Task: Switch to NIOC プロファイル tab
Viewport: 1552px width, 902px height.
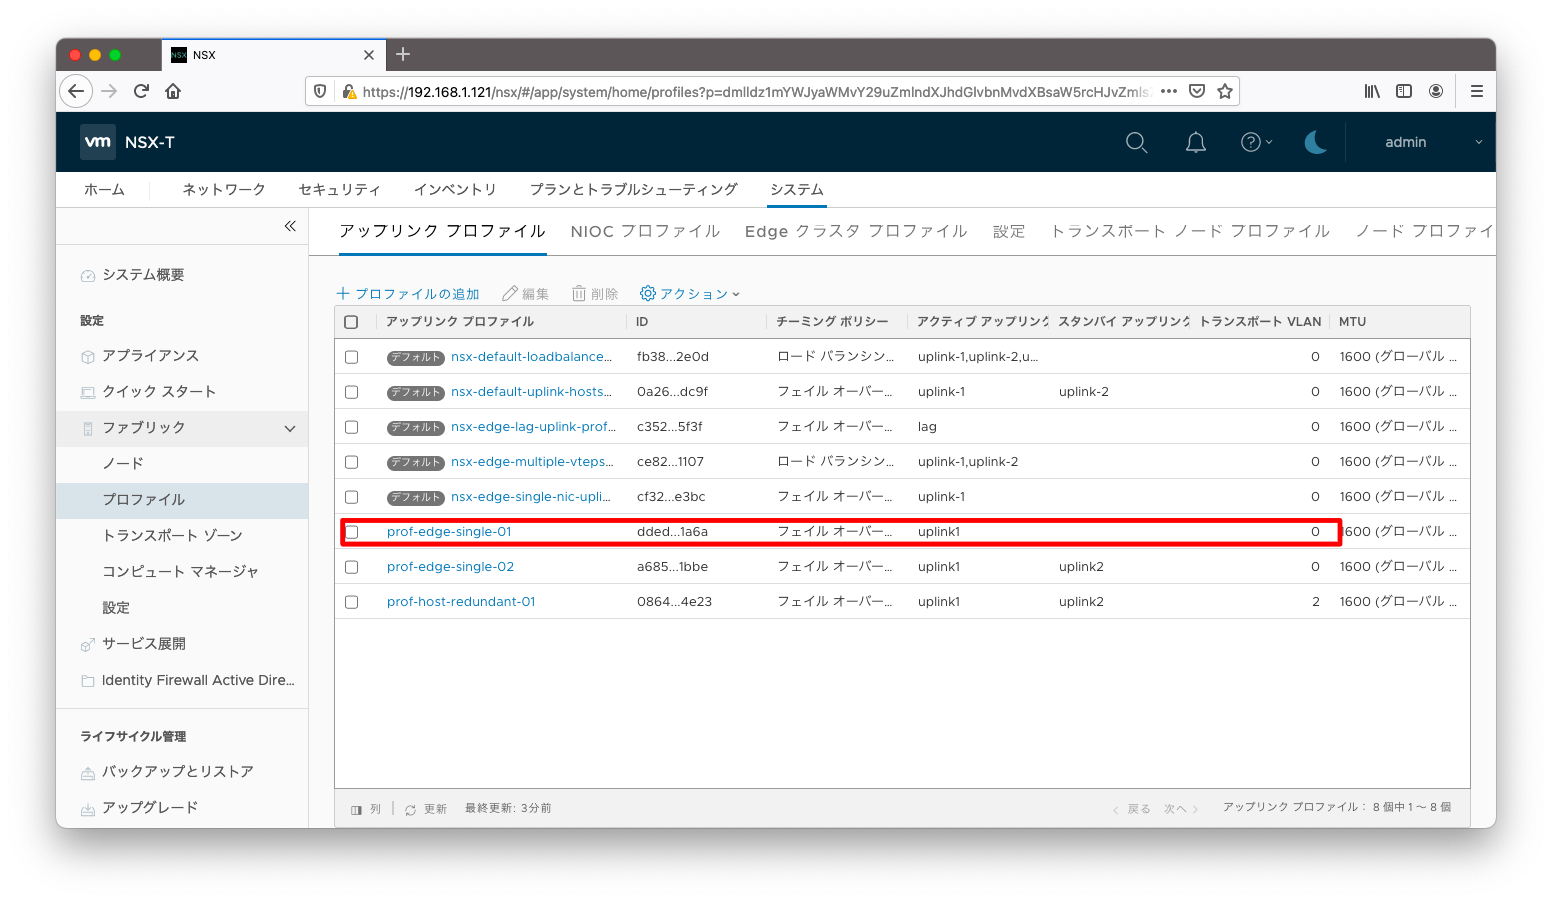Action: click(645, 231)
